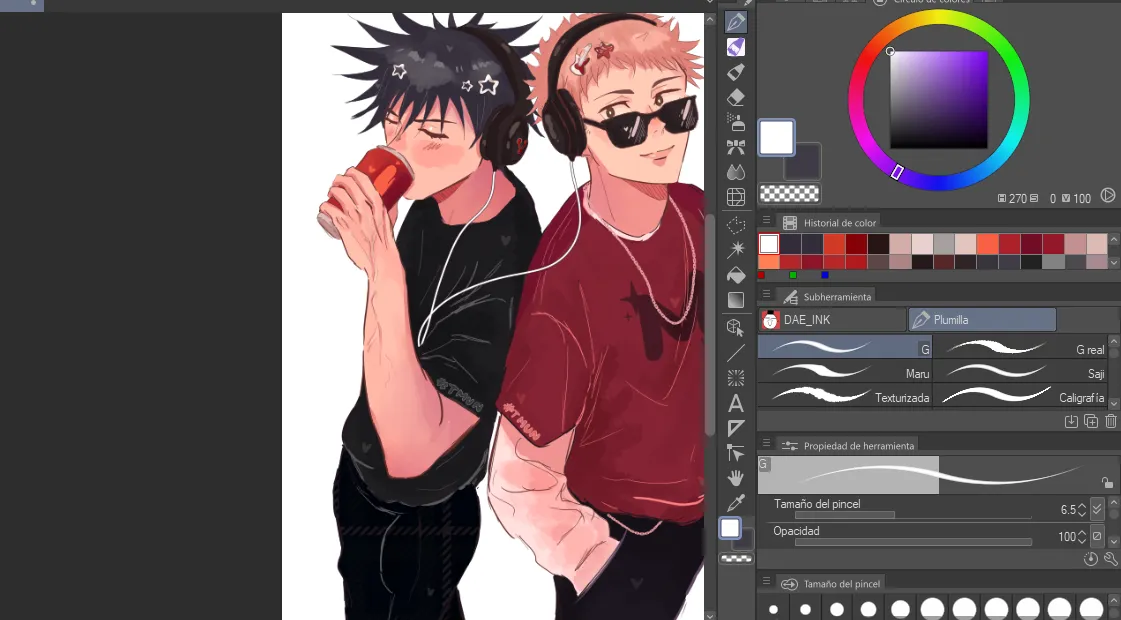Select the DAE_INK sub tool group
This screenshot has width=1121, height=620.
pos(832,320)
